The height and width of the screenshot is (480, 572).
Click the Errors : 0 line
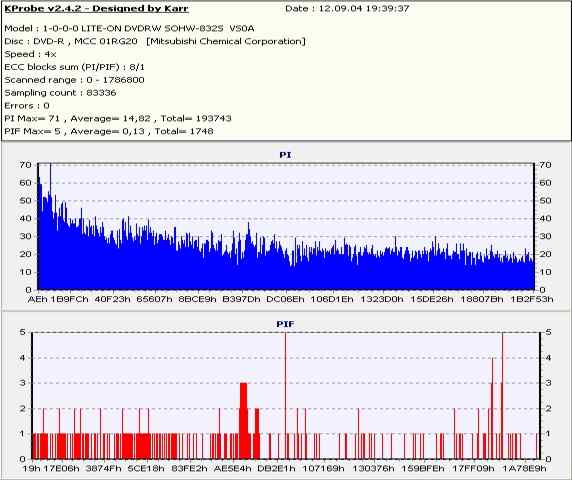click(x=27, y=106)
